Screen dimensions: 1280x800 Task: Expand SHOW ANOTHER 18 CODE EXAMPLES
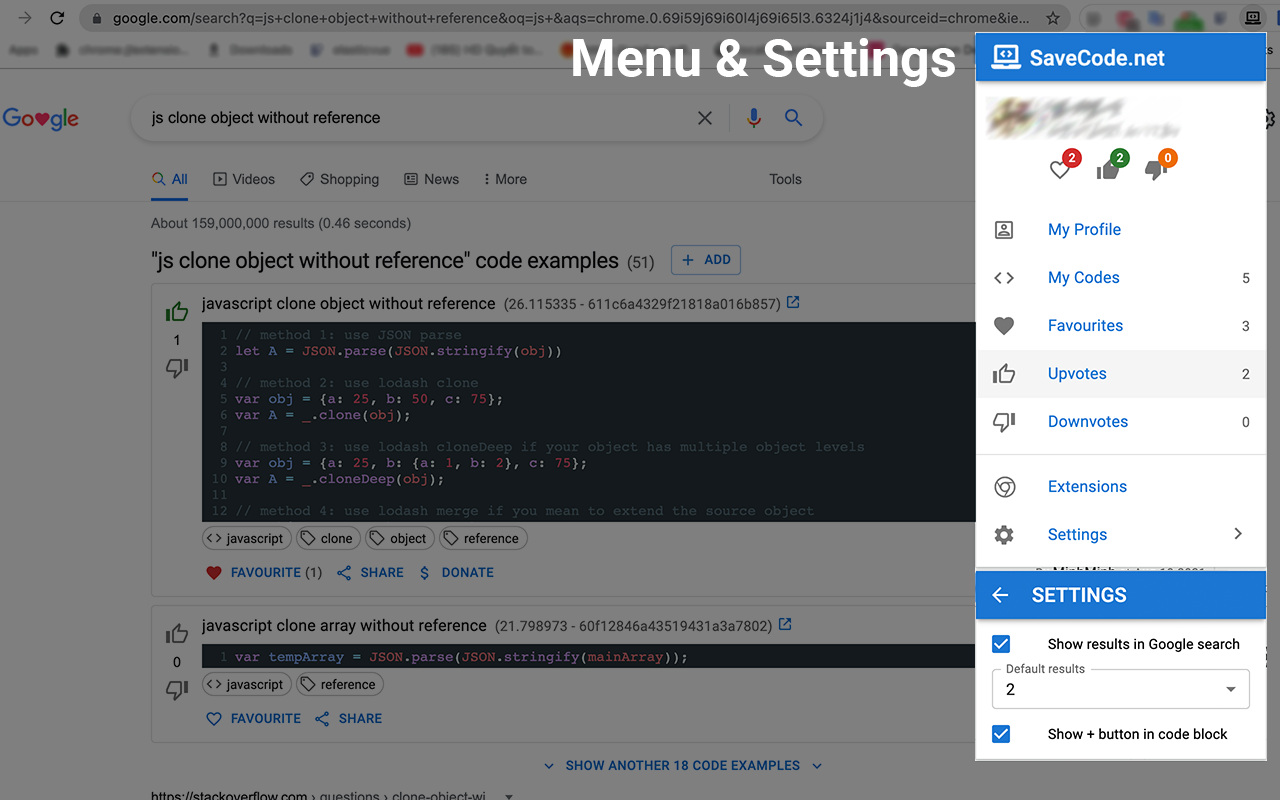(683, 766)
